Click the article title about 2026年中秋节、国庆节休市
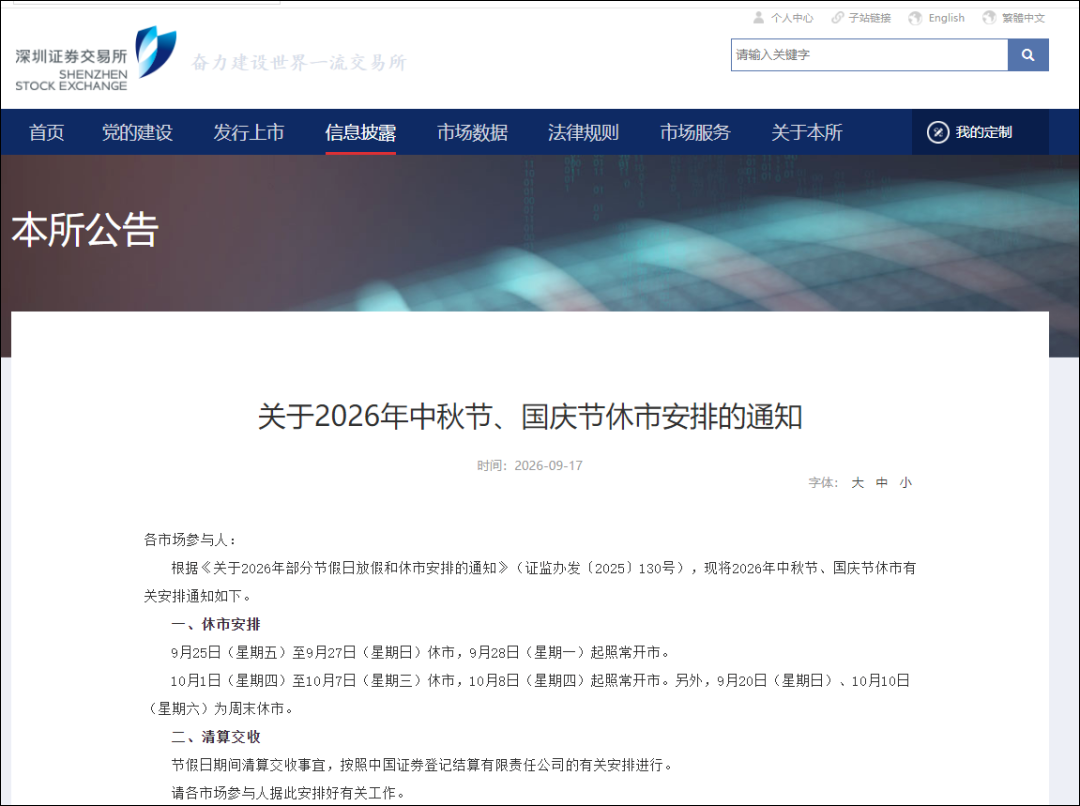 (x=530, y=417)
